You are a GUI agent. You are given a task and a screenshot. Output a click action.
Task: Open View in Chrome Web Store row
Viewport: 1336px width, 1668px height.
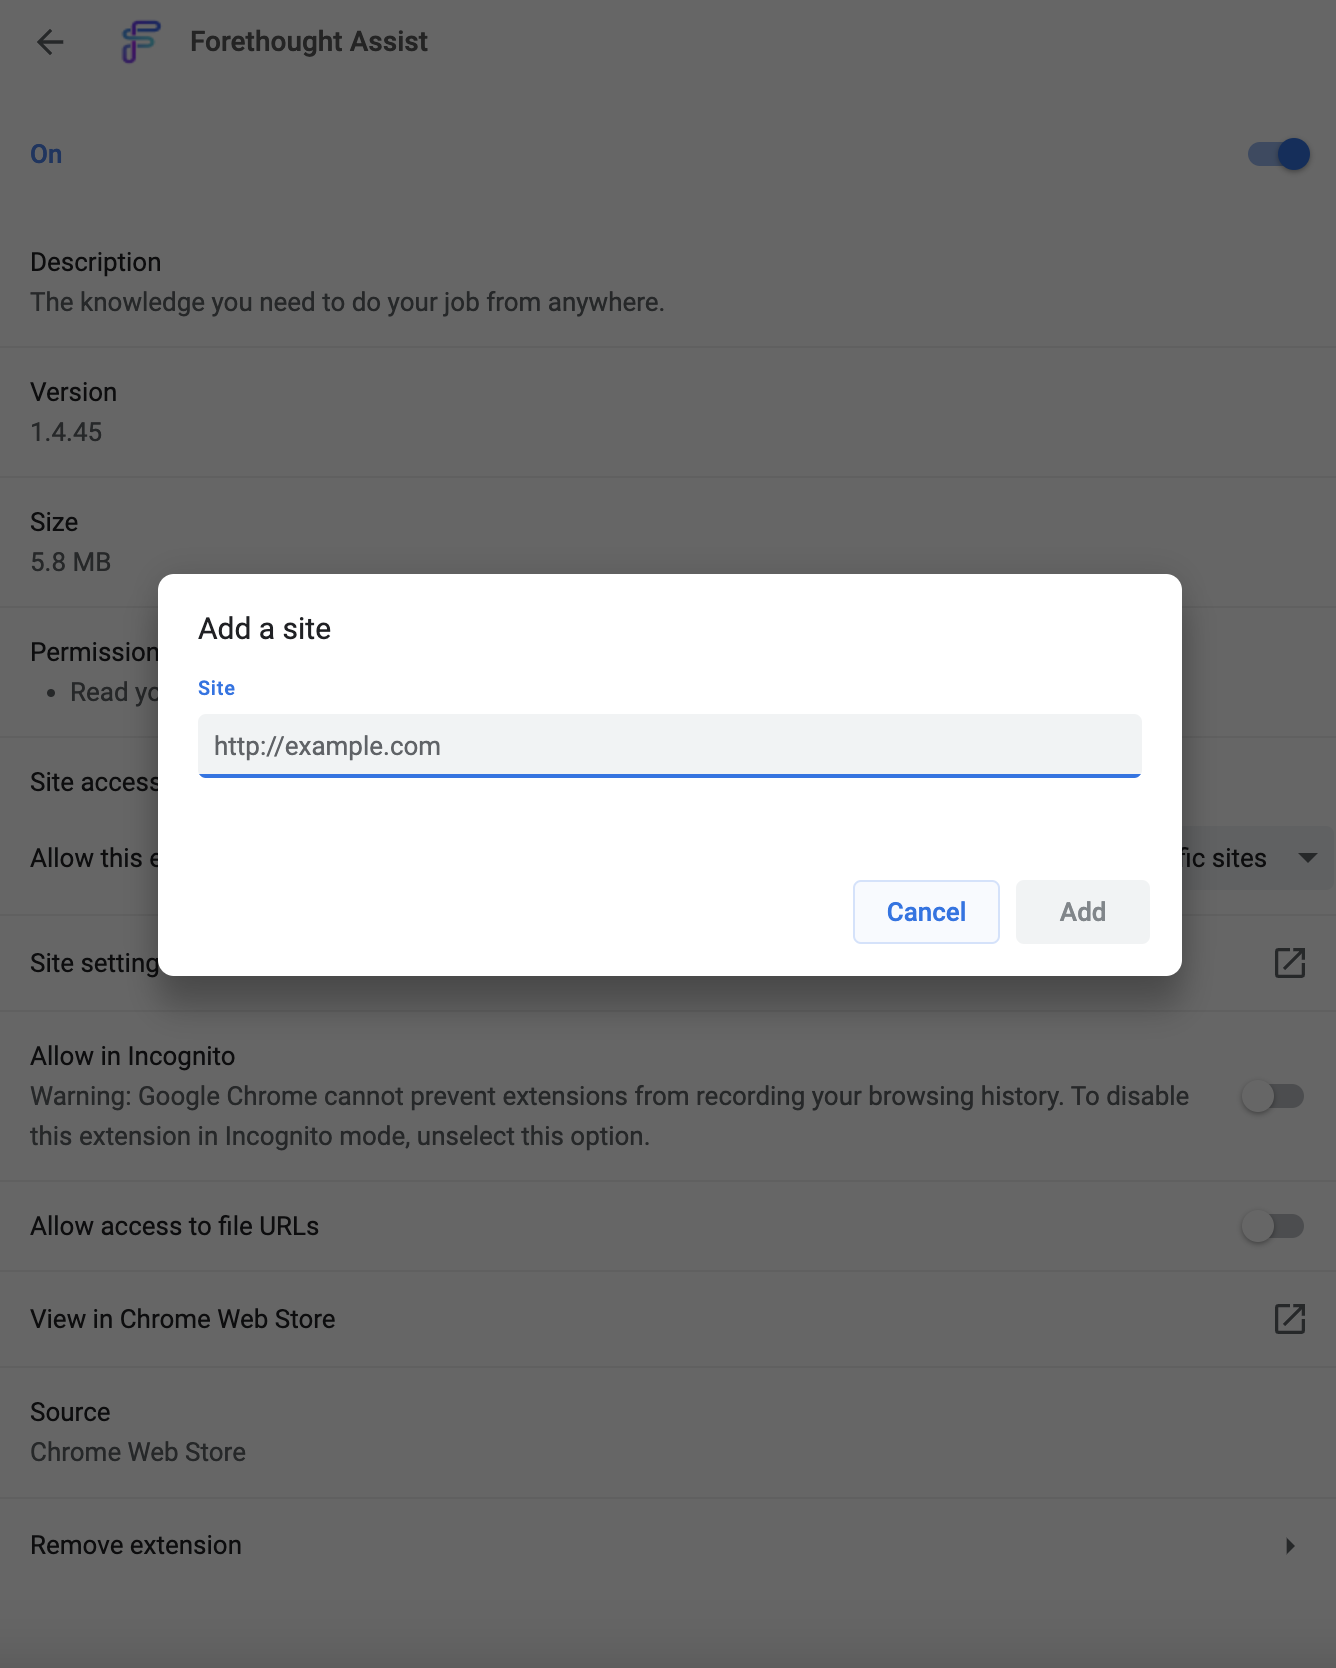668,1319
